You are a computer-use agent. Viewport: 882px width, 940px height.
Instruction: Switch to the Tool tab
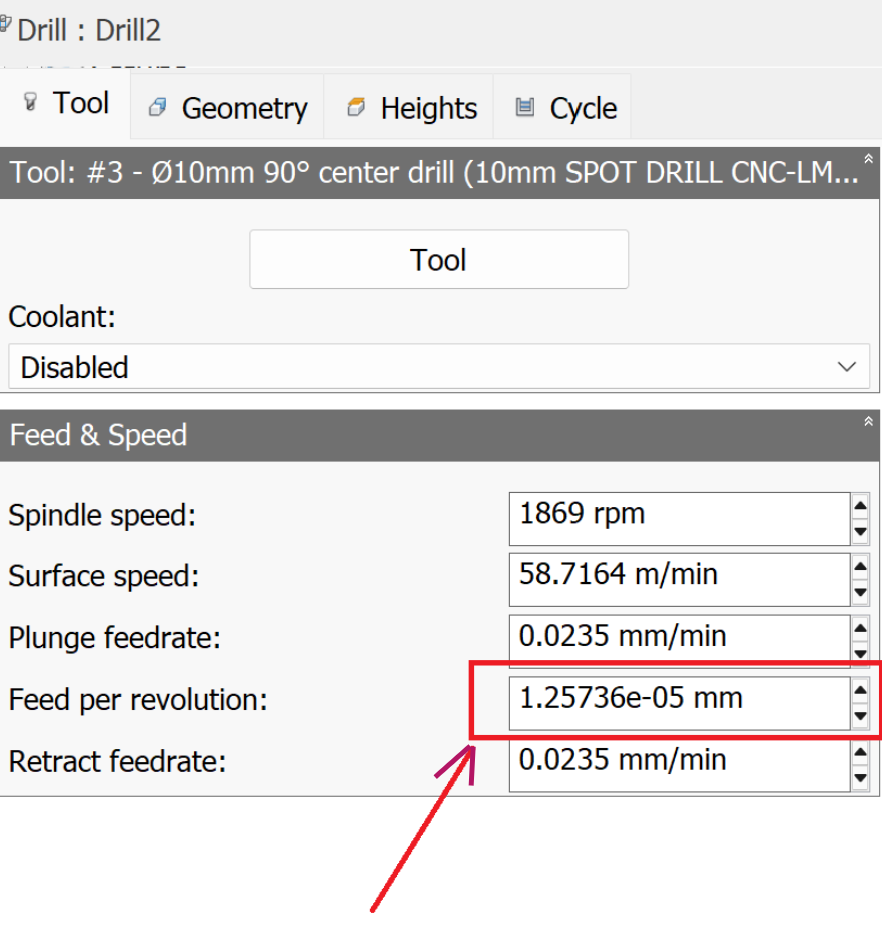pyautogui.click(x=65, y=103)
